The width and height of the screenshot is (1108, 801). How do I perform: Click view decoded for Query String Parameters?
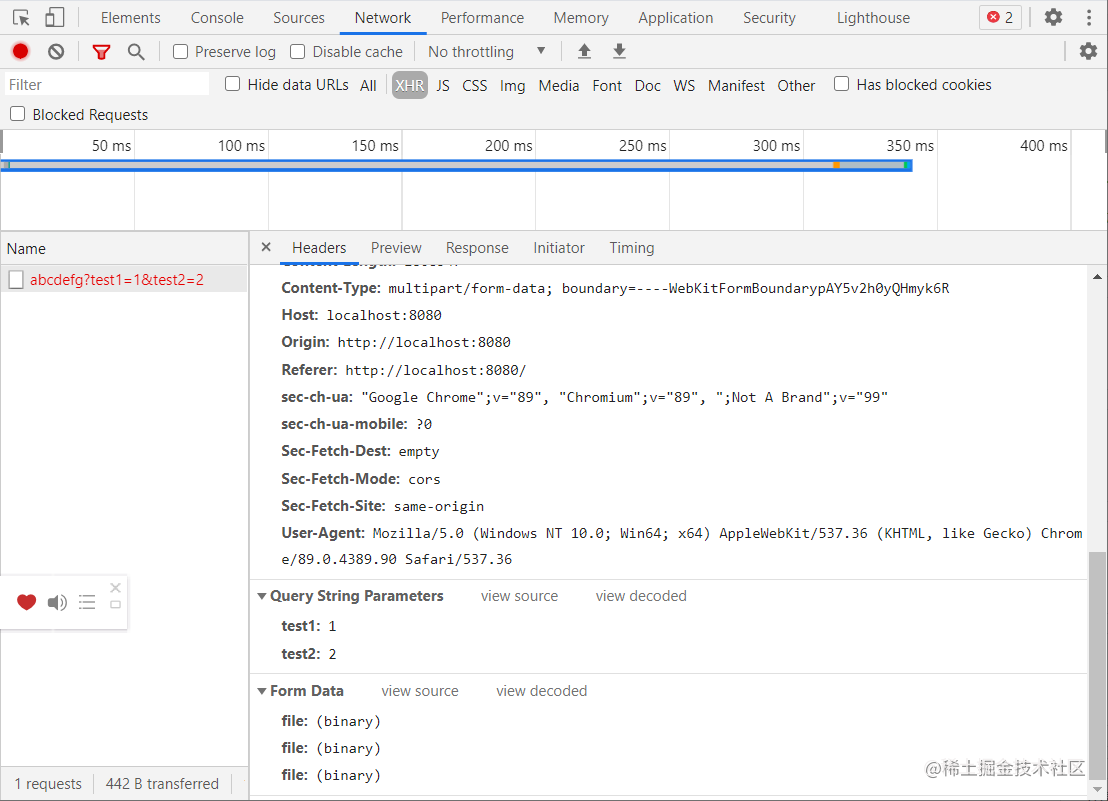[641, 596]
